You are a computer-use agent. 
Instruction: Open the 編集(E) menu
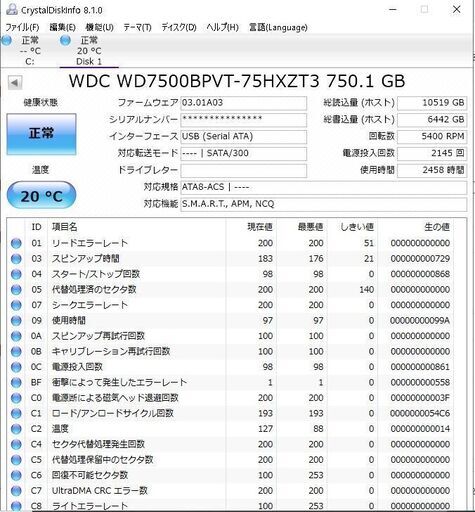tap(62, 27)
